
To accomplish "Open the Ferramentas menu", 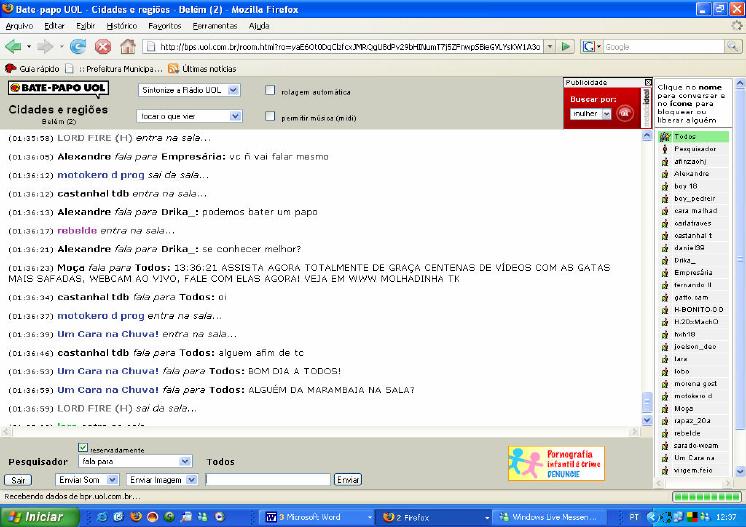I will click(215, 26).
